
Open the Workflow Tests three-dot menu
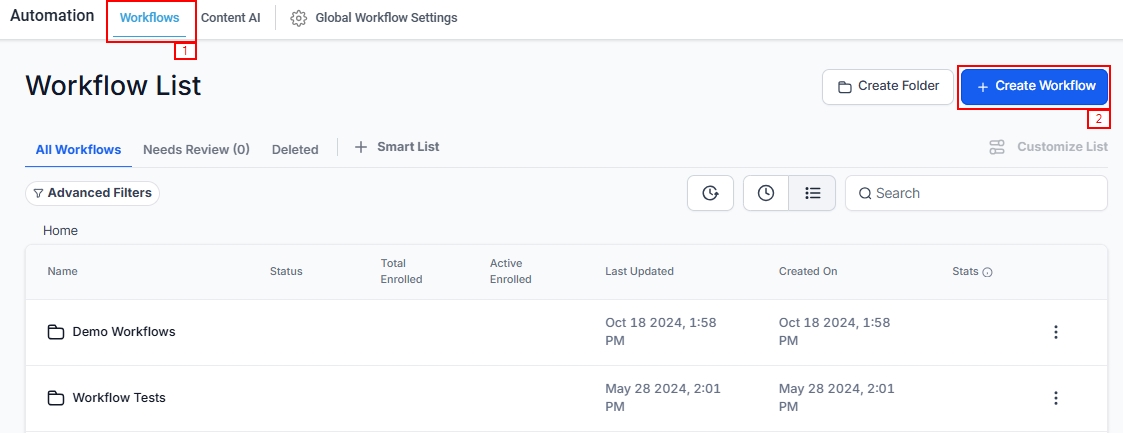pos(1055,398)
